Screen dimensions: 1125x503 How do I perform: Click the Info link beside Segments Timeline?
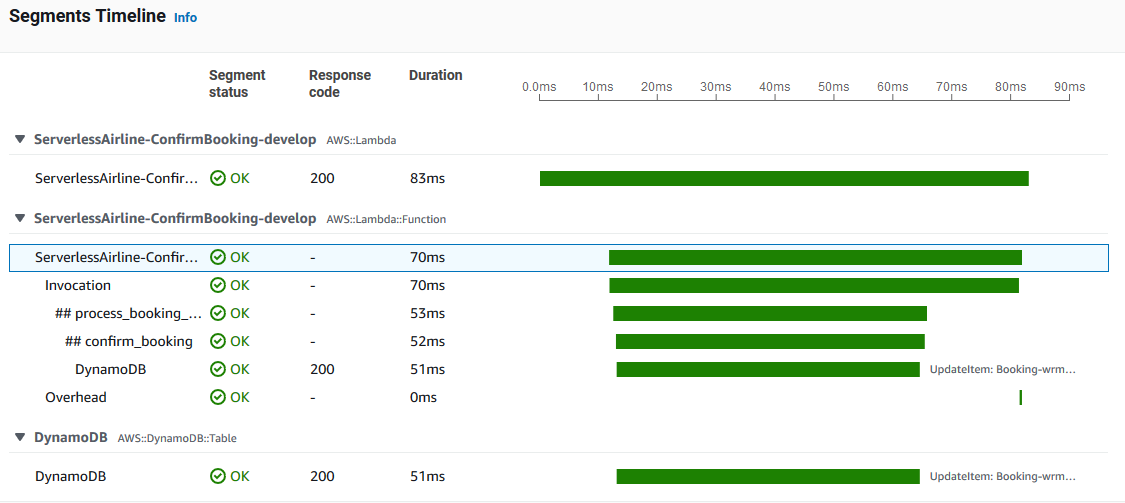click(x=186, y=18)
